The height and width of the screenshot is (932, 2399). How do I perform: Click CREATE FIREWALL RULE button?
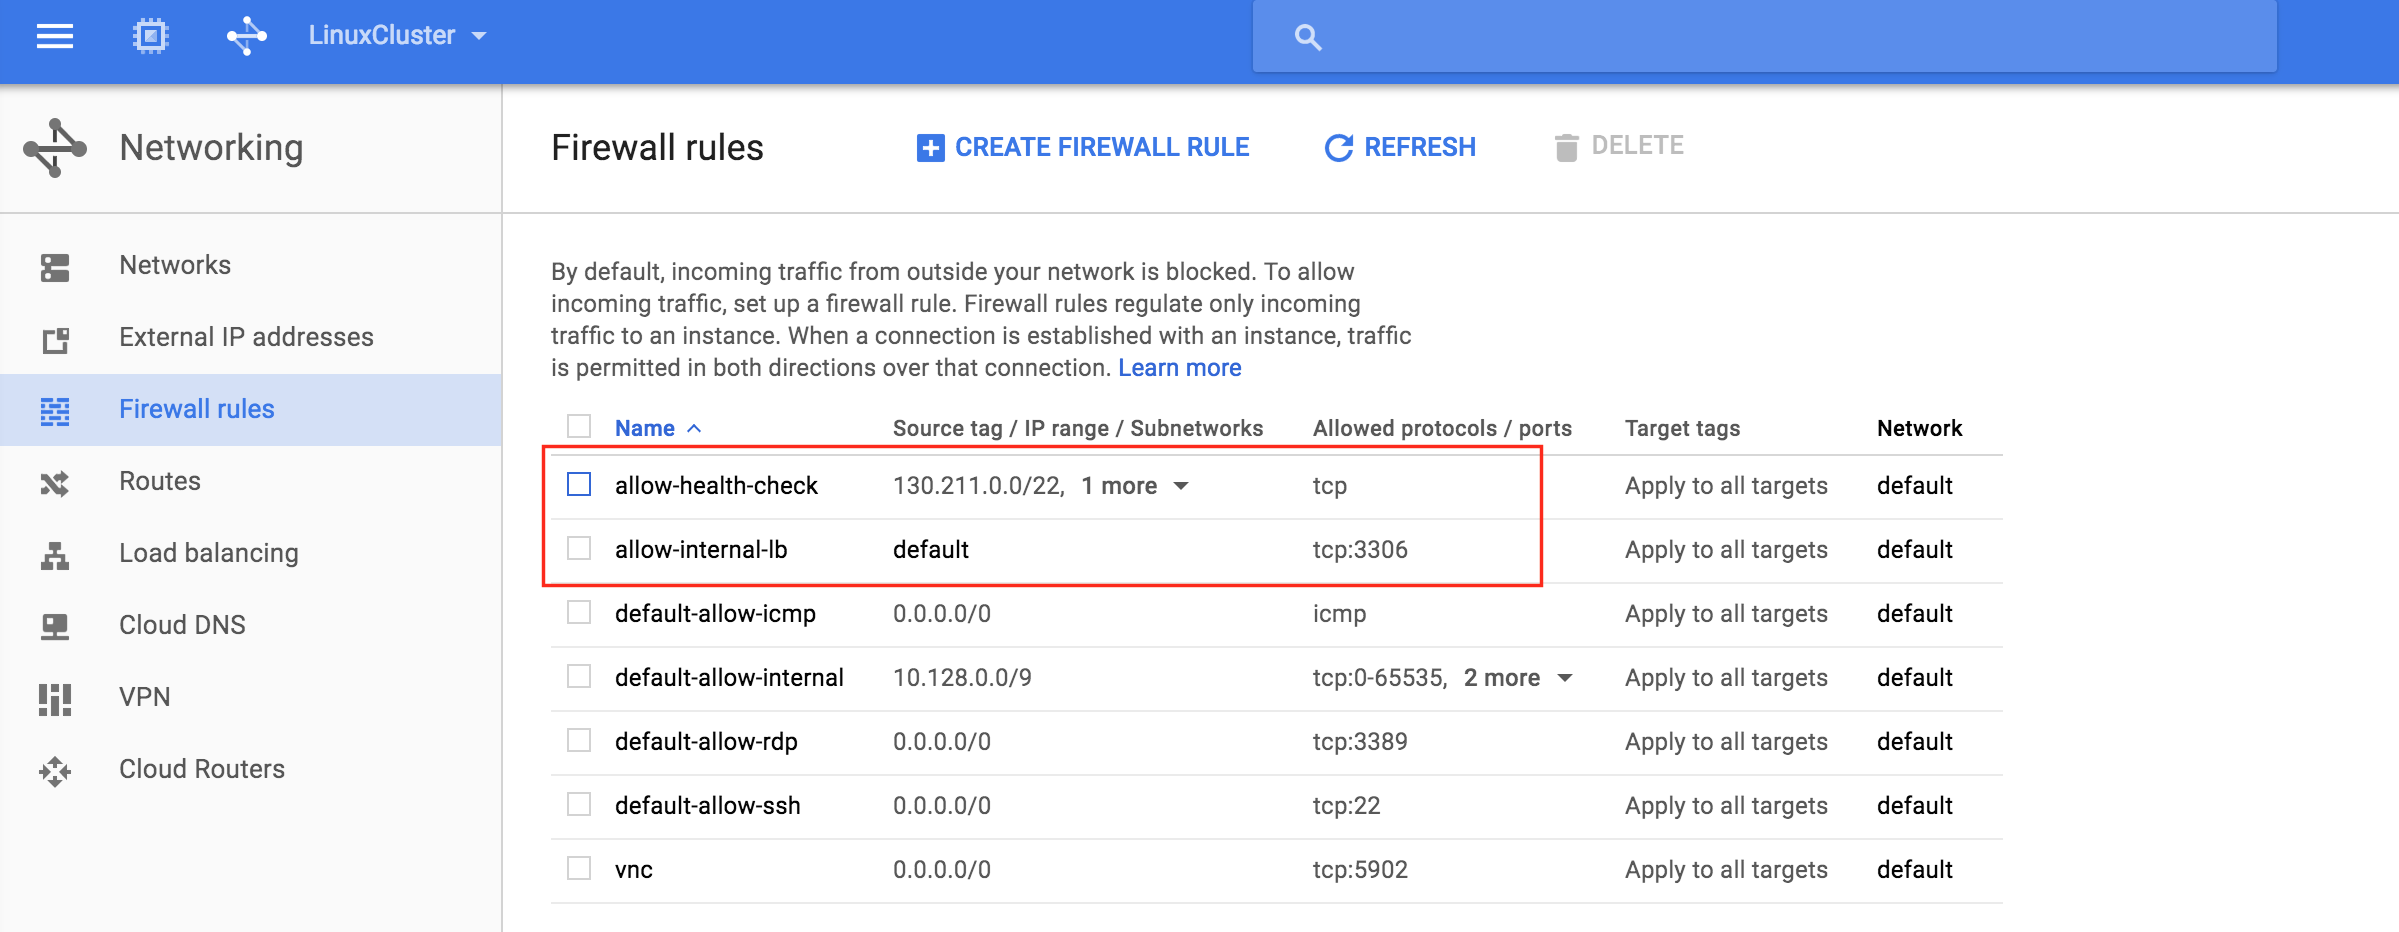click(x=1083, y=148)
